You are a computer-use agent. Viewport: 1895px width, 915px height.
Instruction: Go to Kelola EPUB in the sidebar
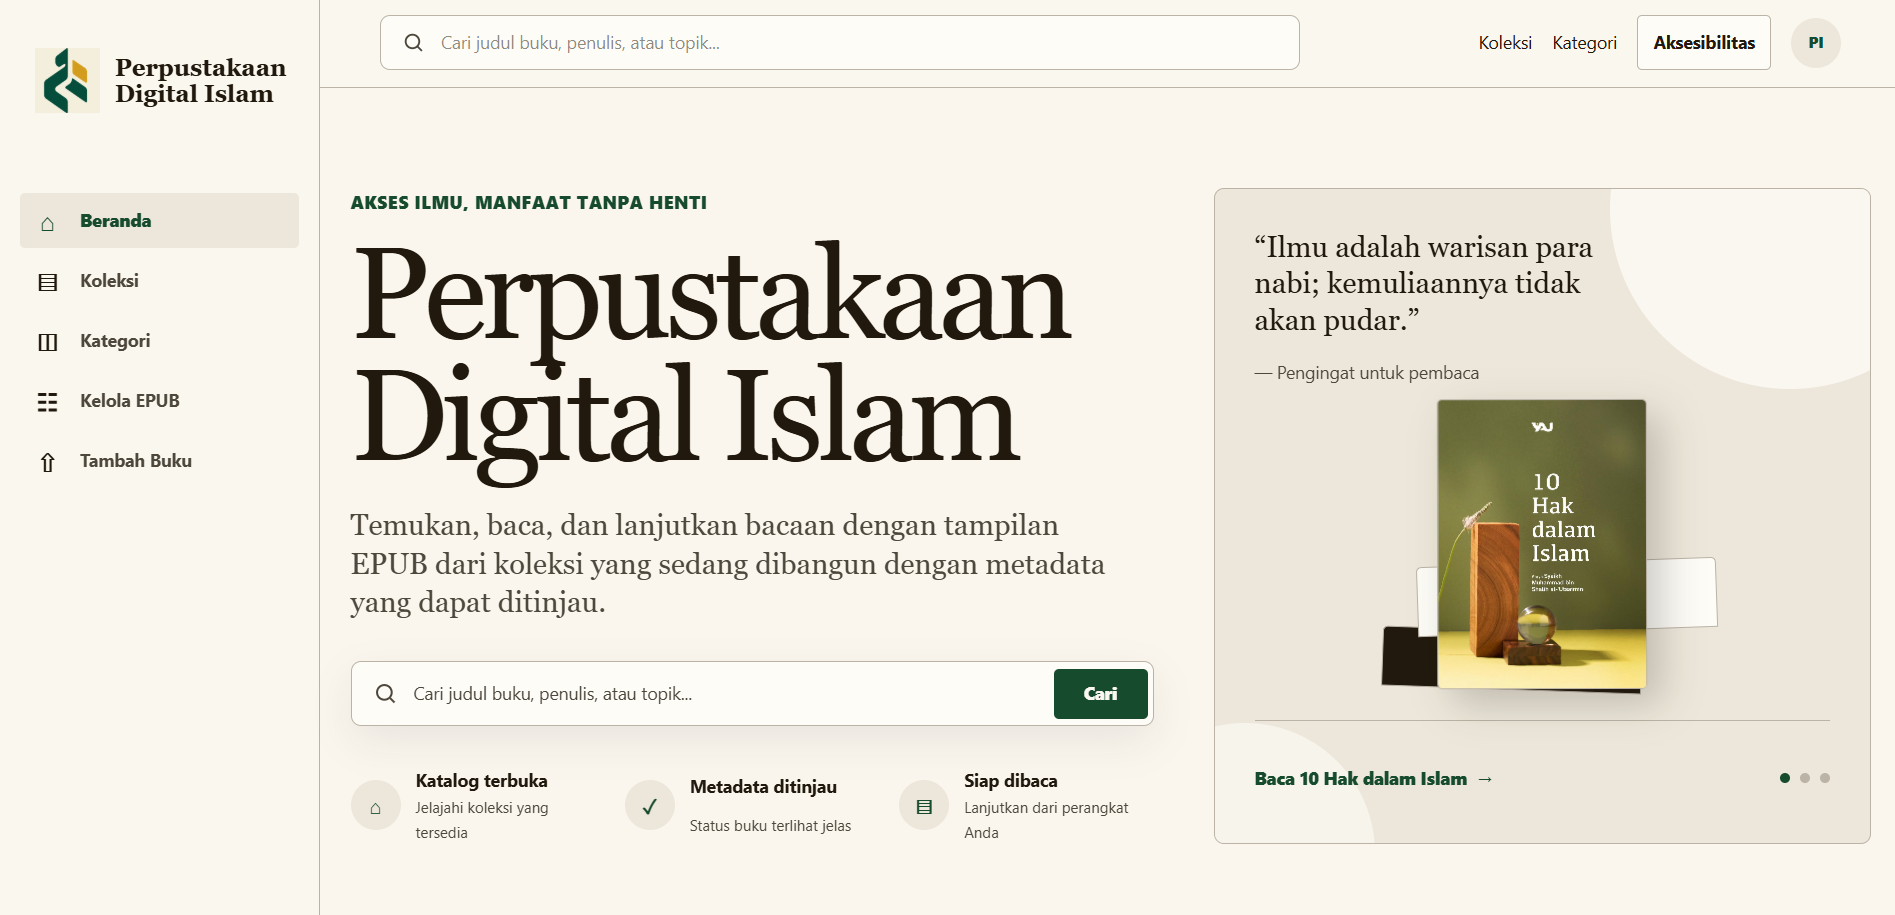(x=159, y=401)
